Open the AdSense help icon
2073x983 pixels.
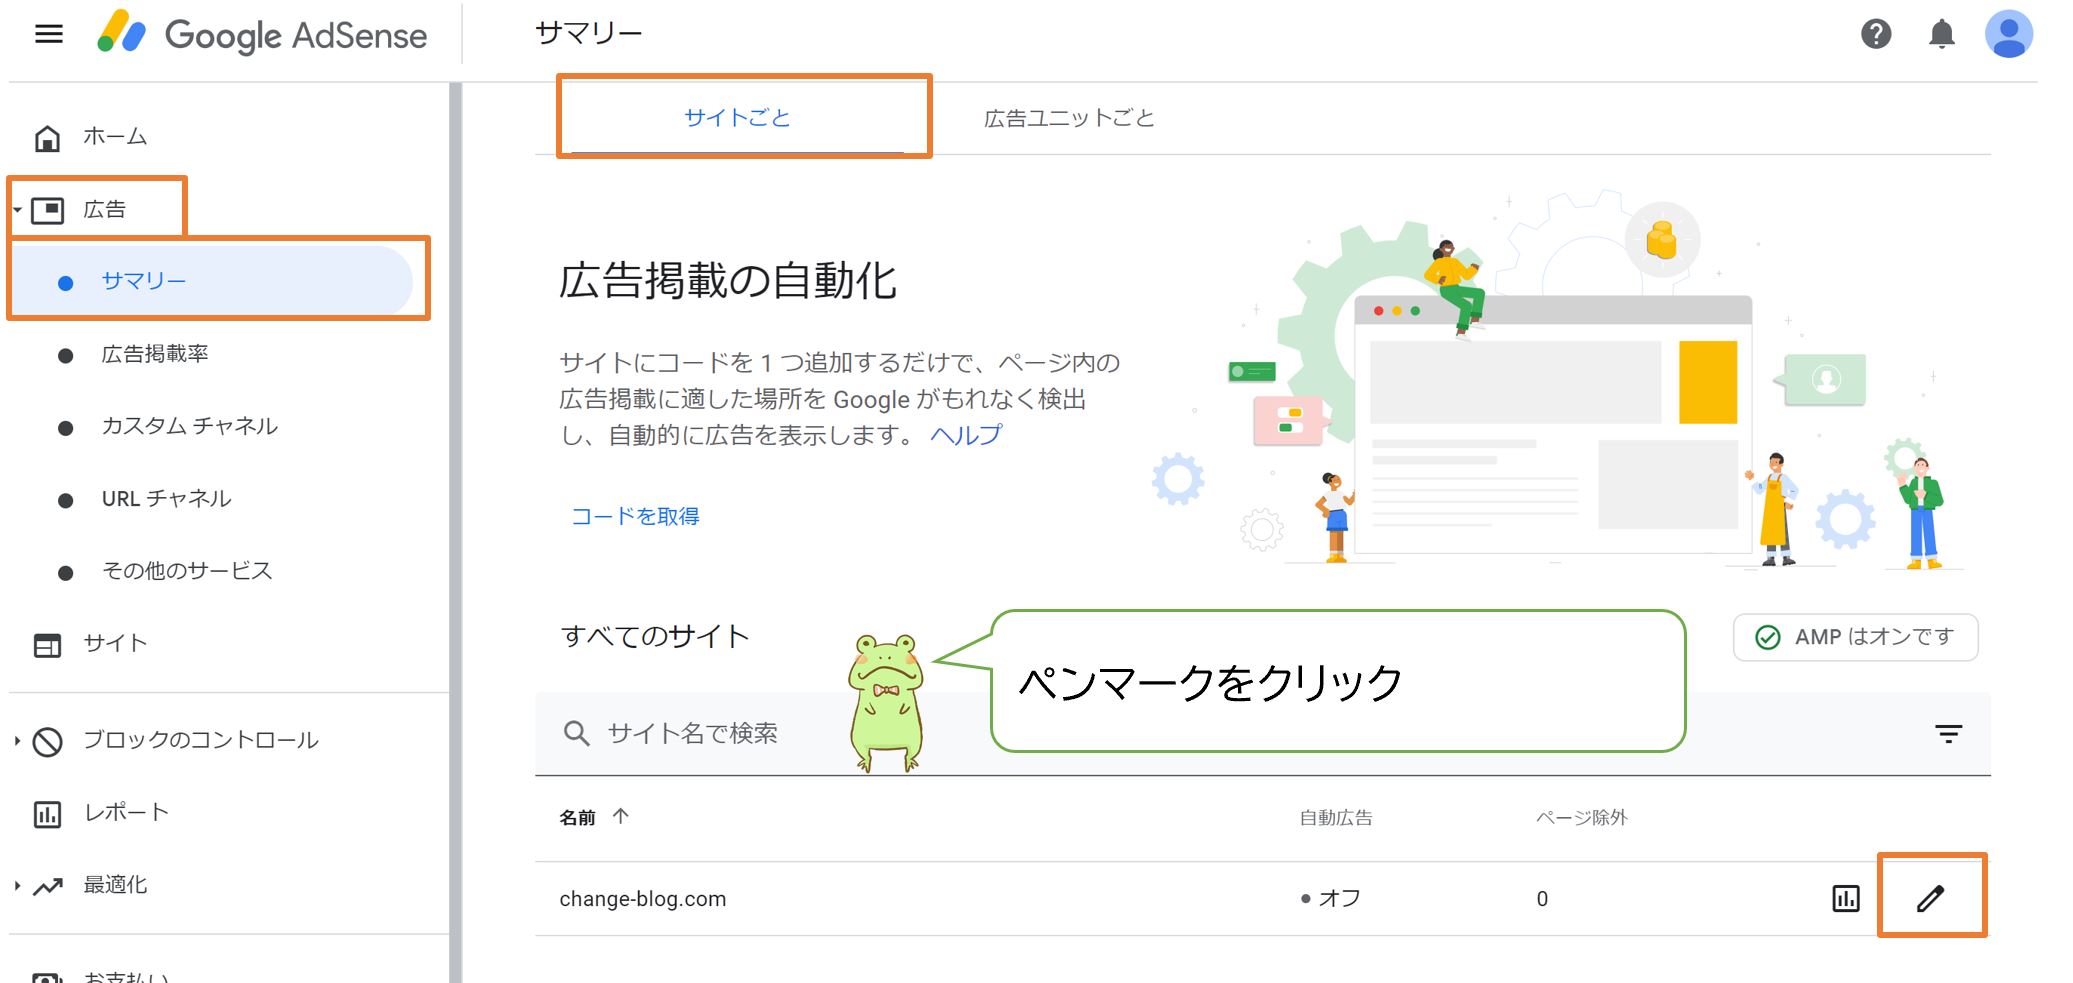[1877, 33]
